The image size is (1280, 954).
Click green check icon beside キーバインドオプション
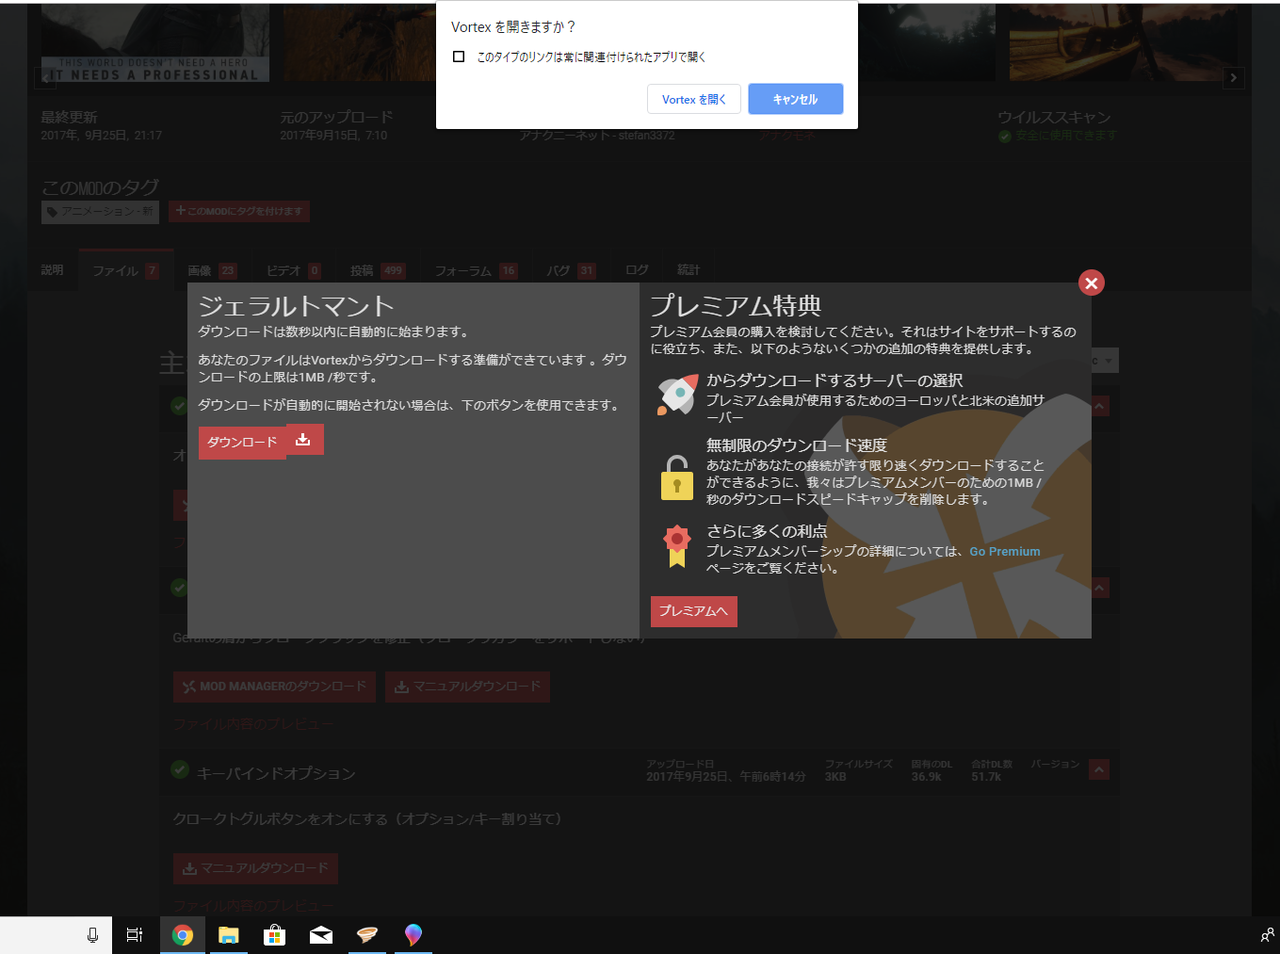pos(180,769)
